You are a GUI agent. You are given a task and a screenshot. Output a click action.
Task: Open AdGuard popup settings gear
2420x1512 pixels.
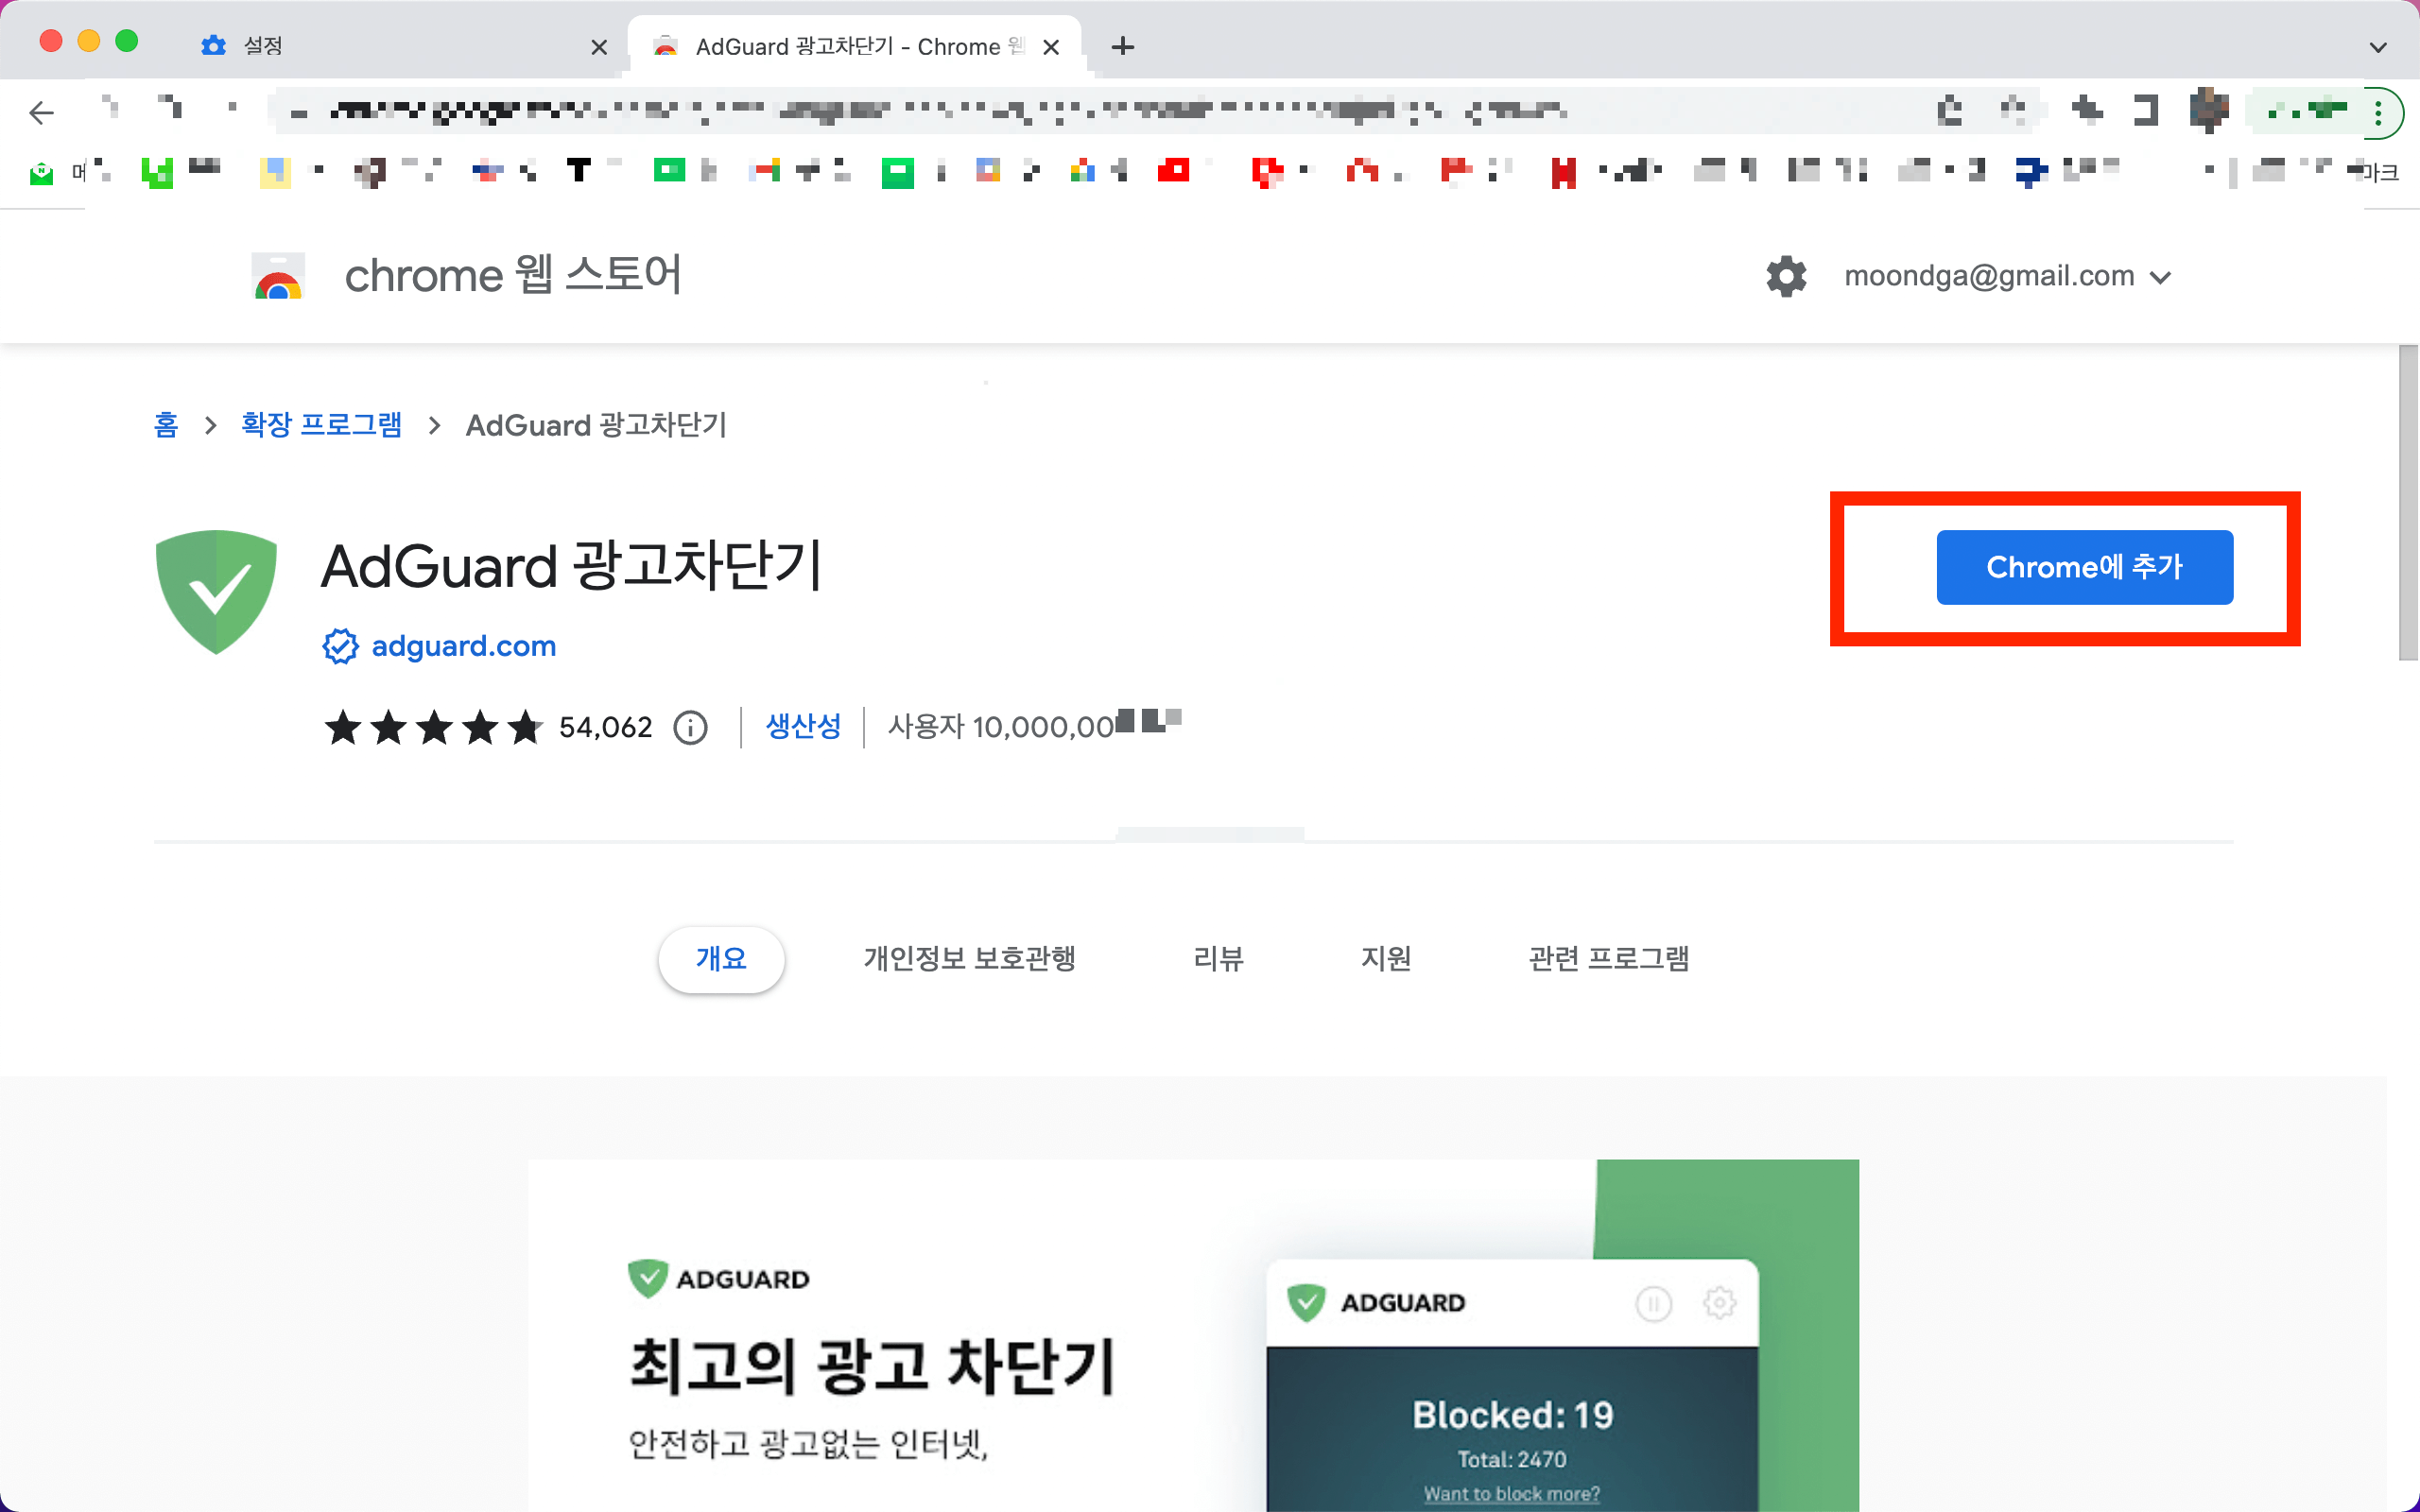[x=1719, y=1303]
